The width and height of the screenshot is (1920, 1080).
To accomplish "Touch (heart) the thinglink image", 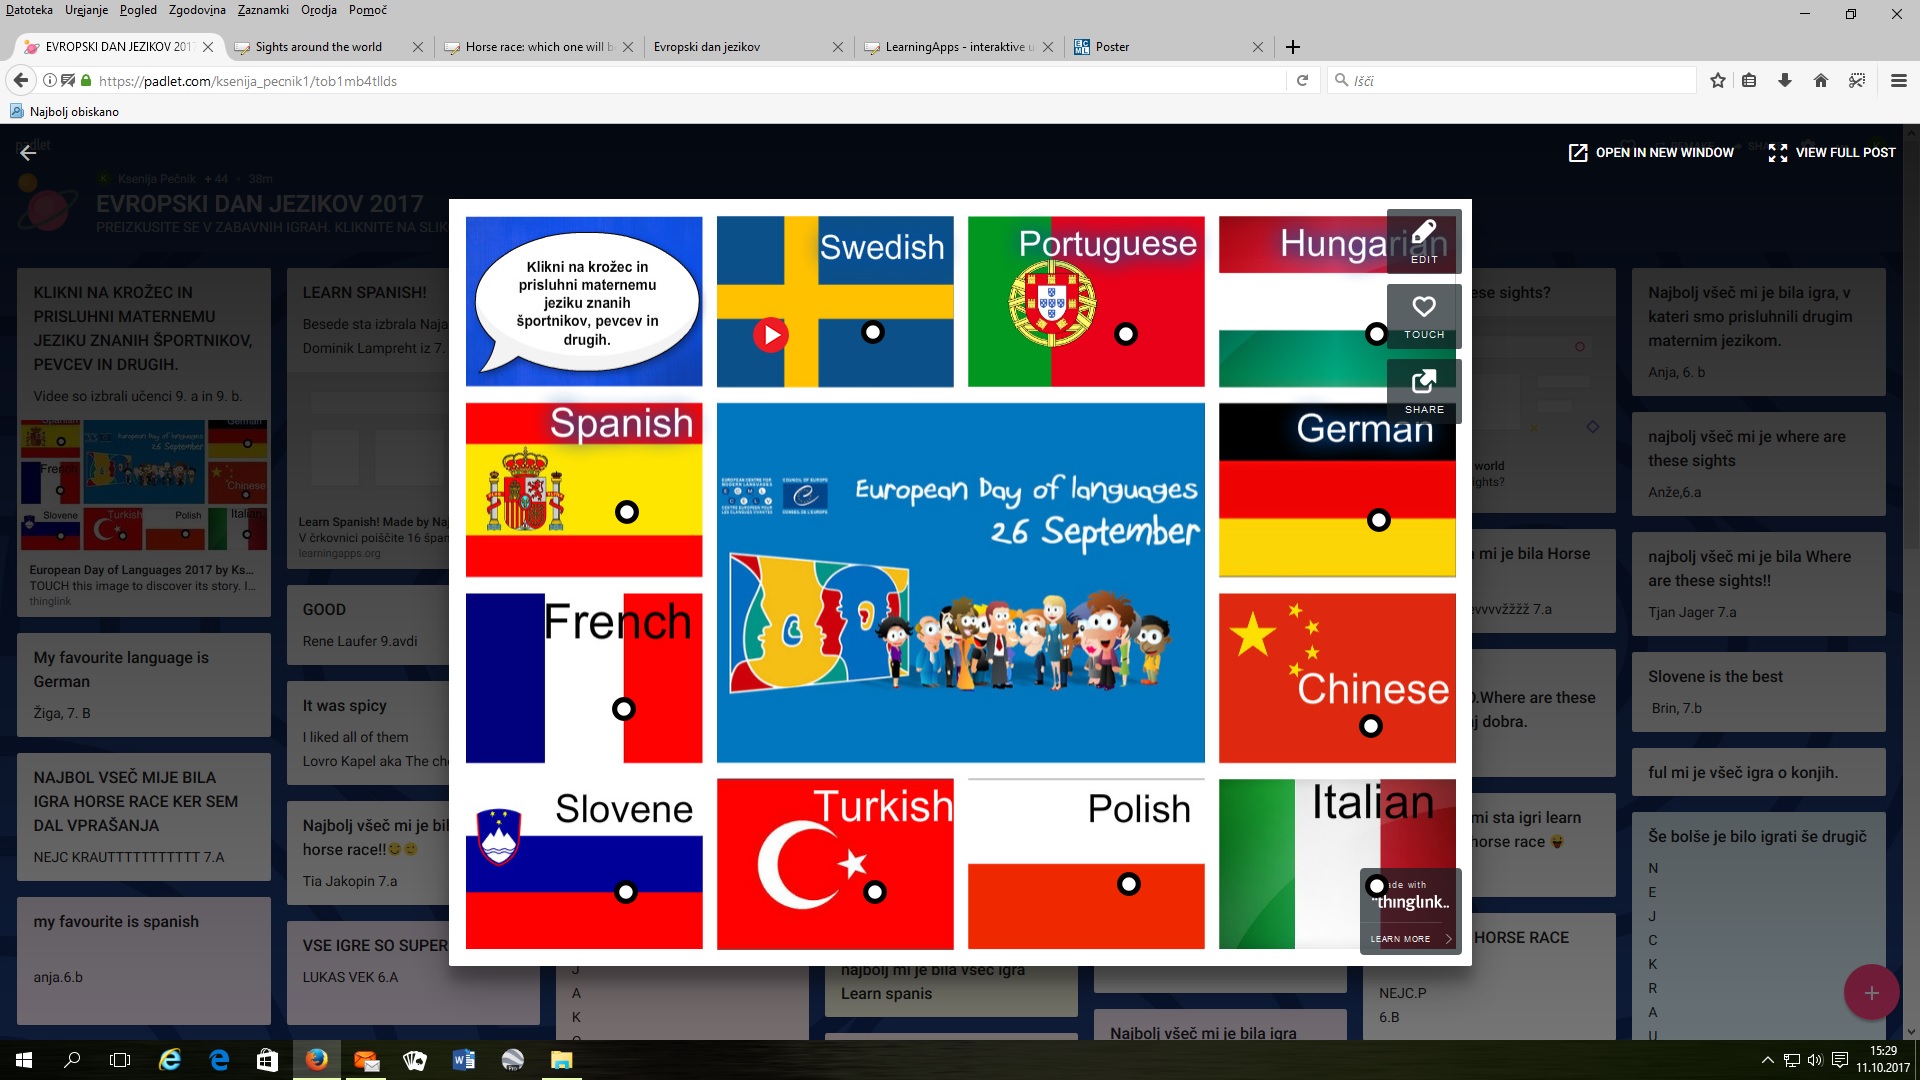I will point(1424,316).
